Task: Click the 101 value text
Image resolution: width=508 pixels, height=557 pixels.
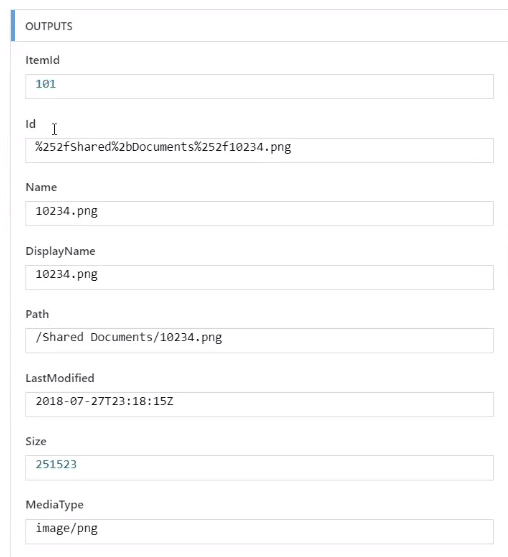Action: coord(45,84)
